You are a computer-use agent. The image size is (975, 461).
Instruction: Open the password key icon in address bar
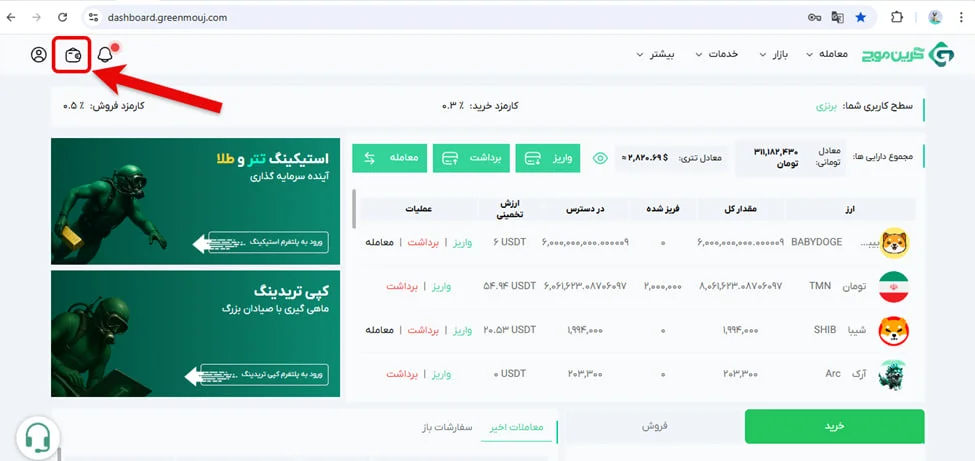click(815, 17)
